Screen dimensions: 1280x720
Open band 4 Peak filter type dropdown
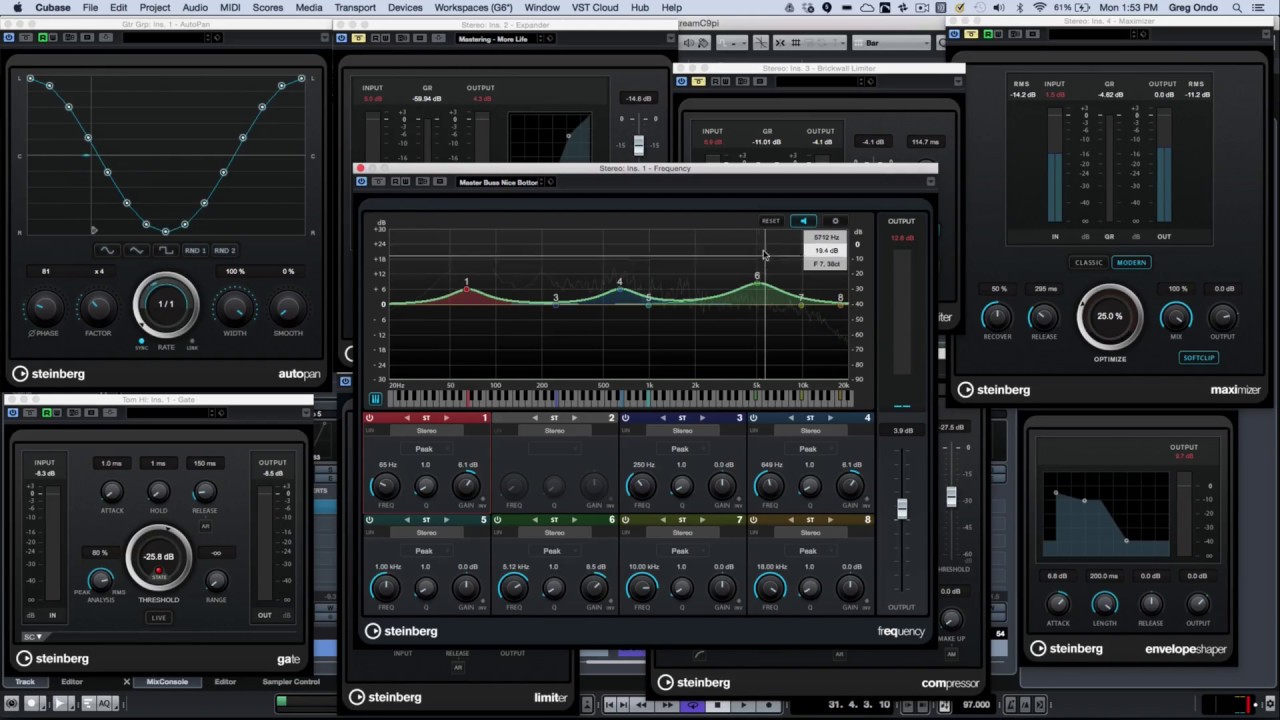tap(810, 449)
